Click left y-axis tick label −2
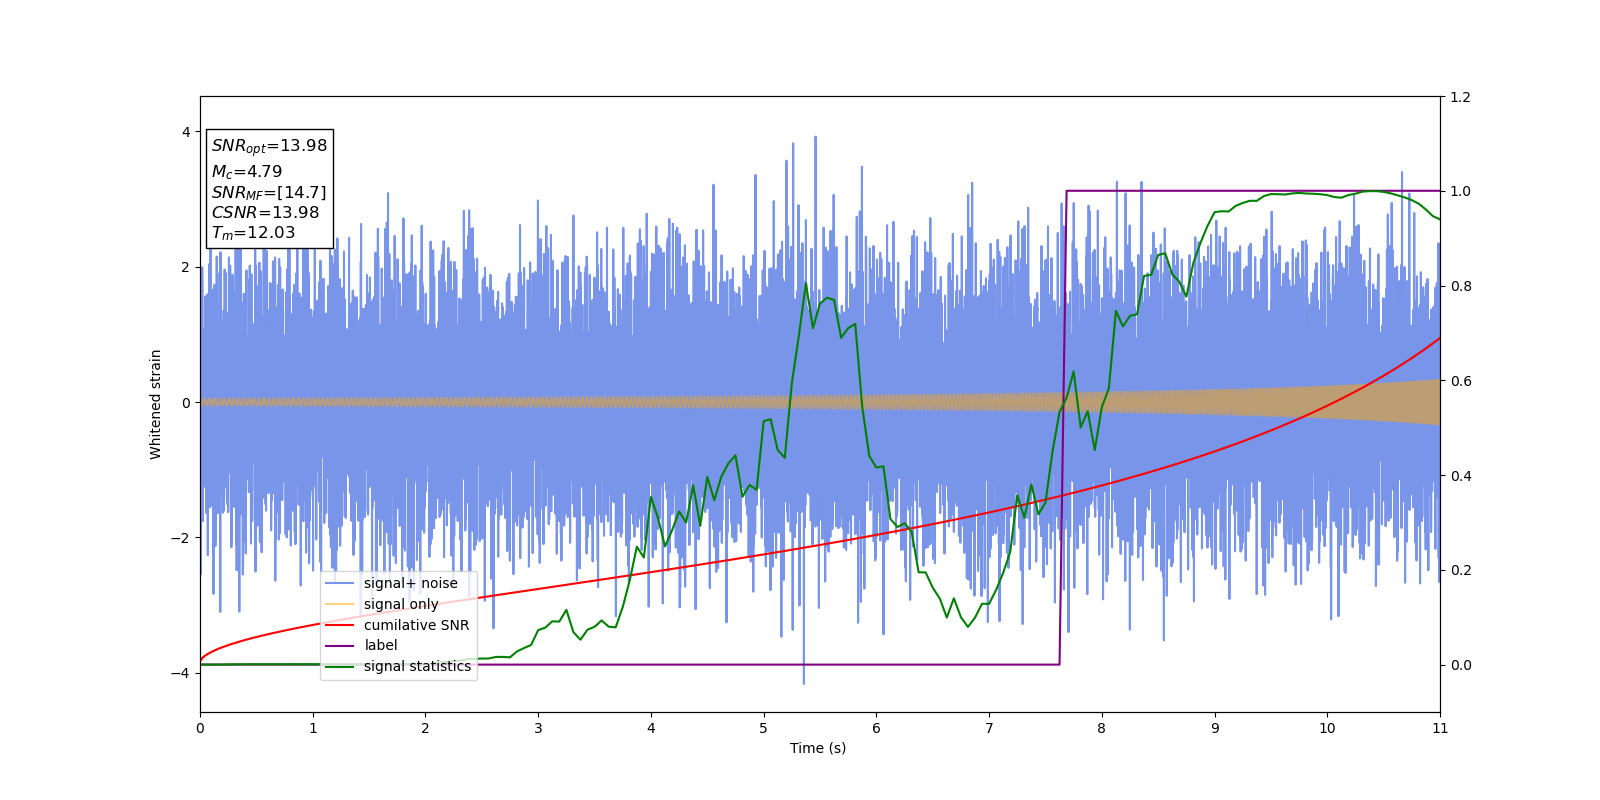This screenshot has height=800, width=1600. pyautogui.click(x=180, y=538)
